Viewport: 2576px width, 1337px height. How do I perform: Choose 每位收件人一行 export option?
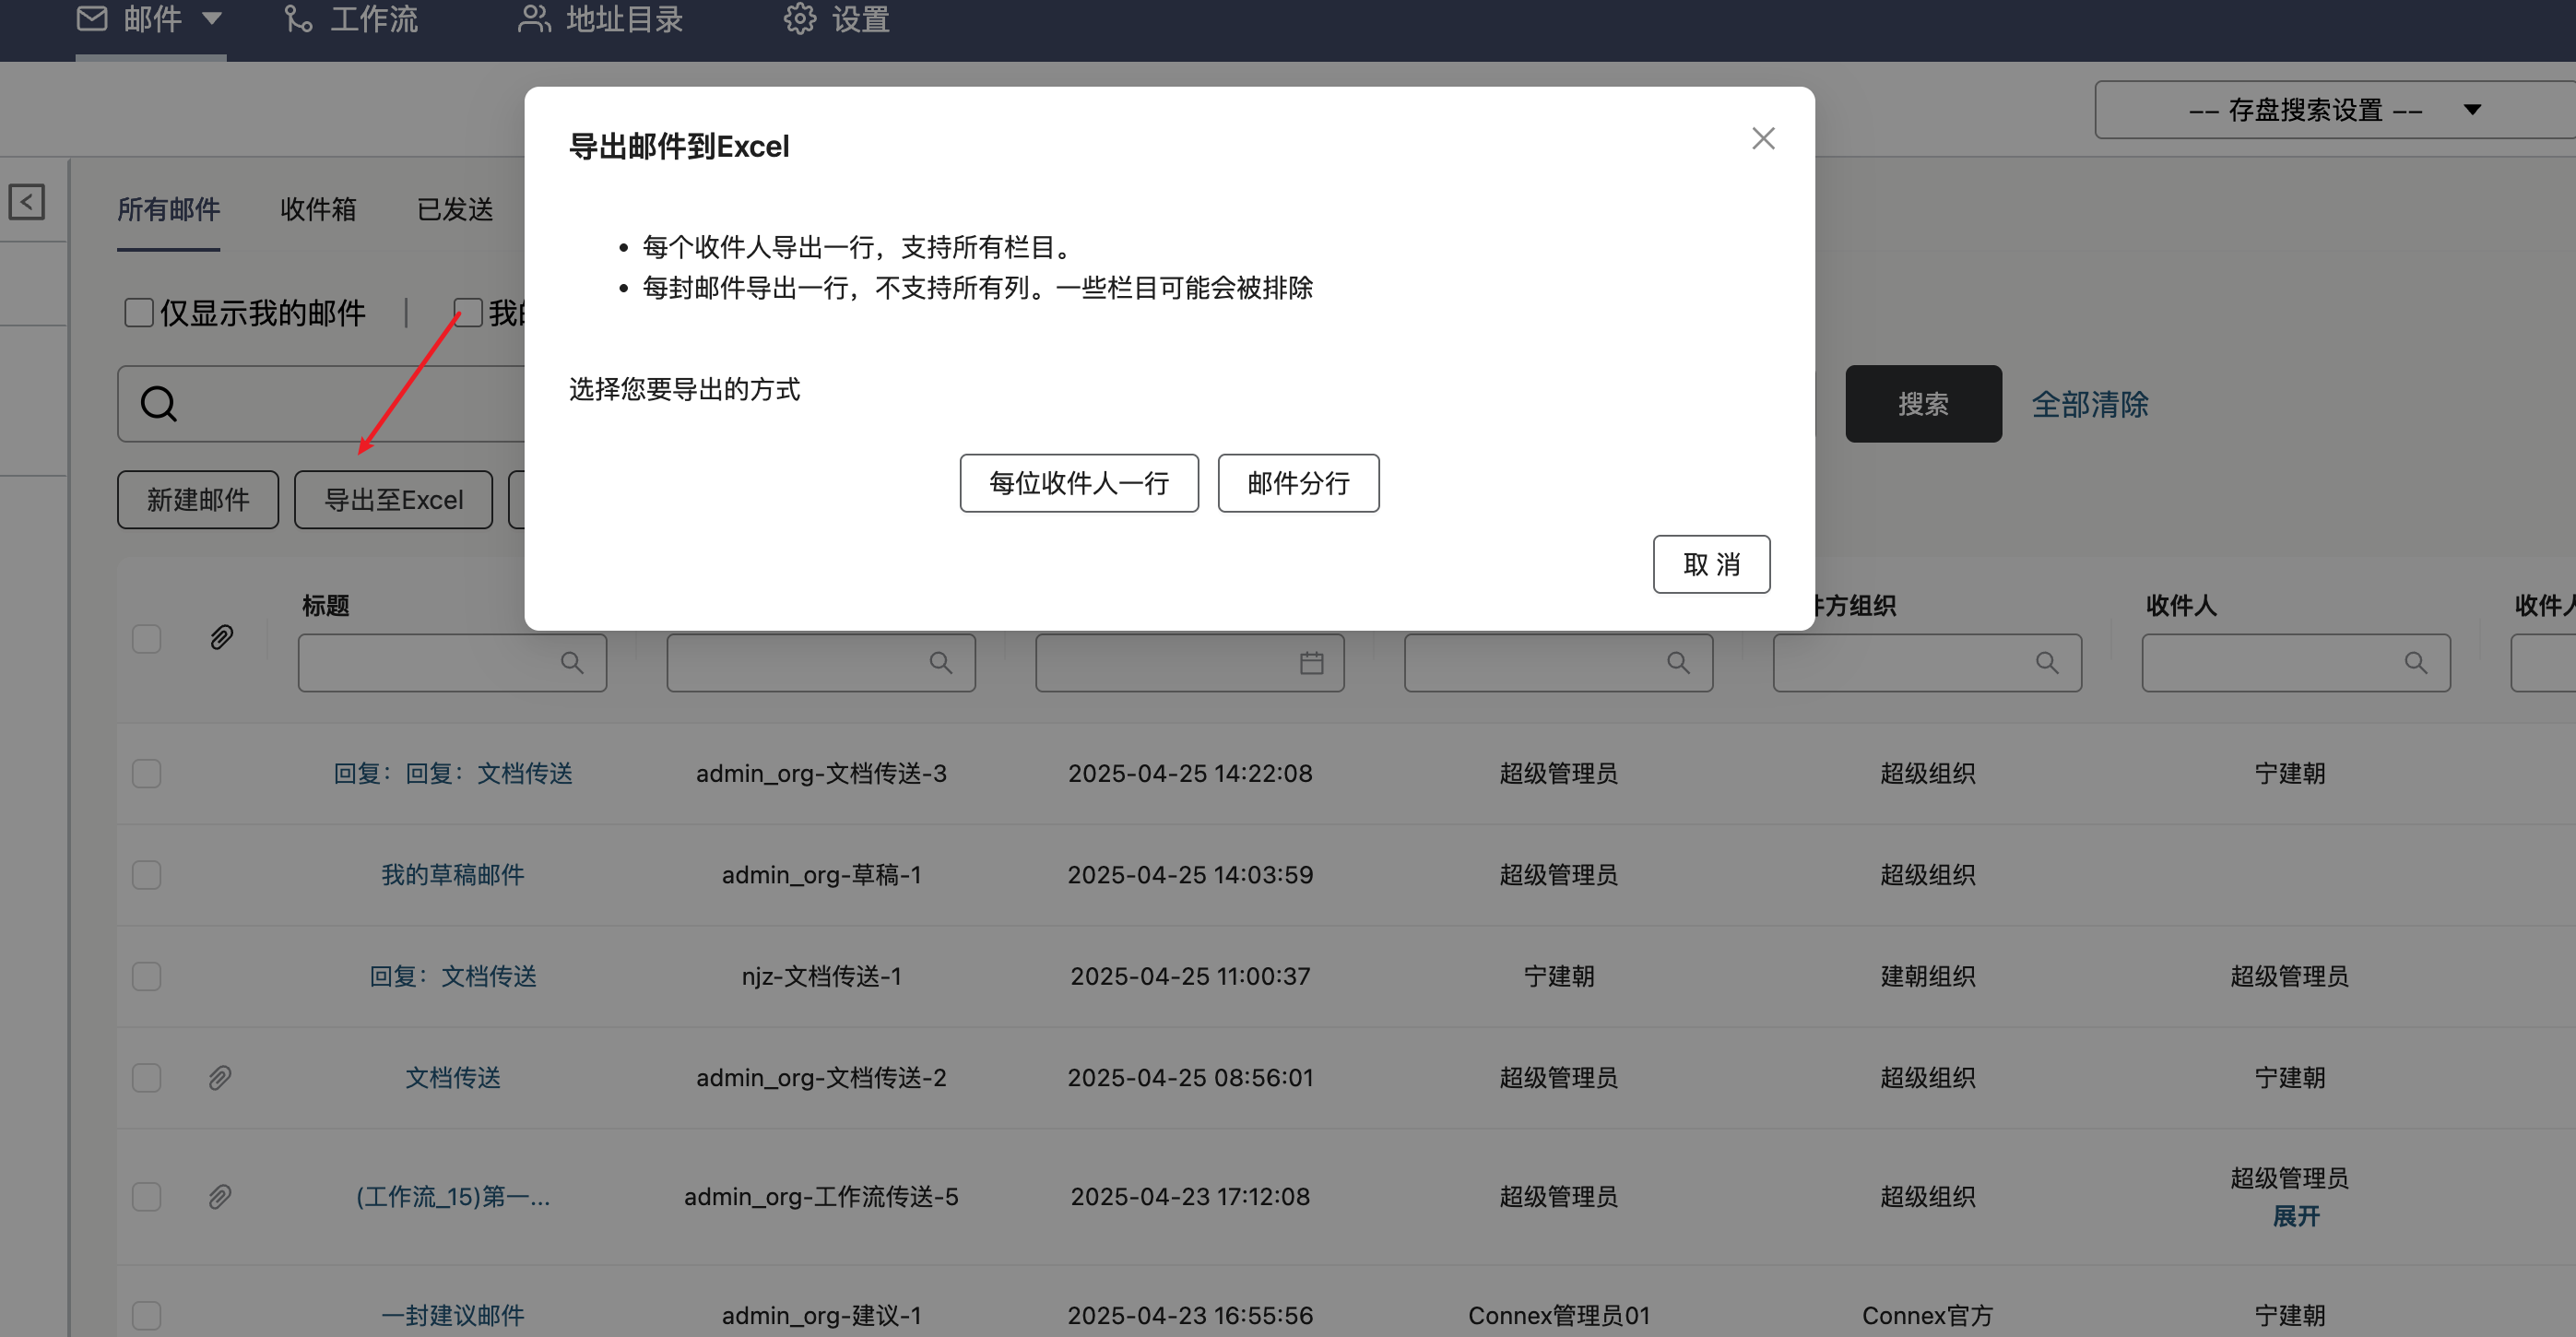pyautogui.click(x=1078, y=483)
